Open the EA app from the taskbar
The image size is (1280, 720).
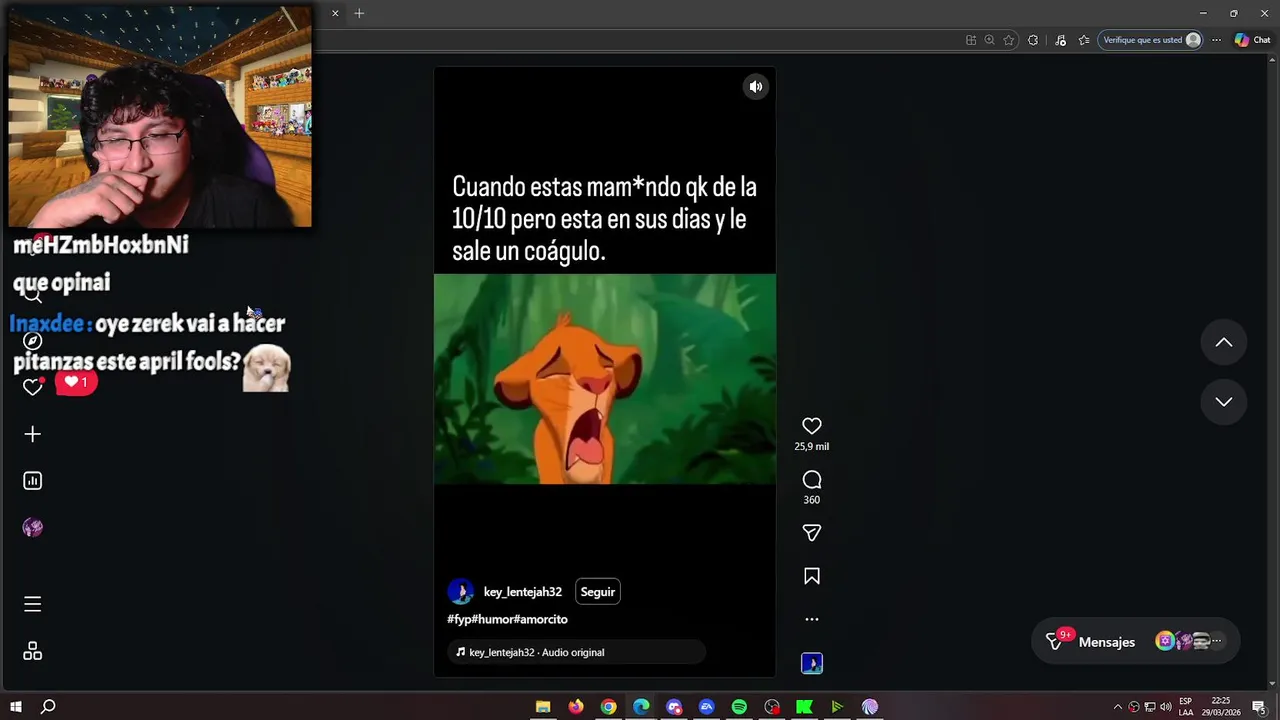point(707,707)
